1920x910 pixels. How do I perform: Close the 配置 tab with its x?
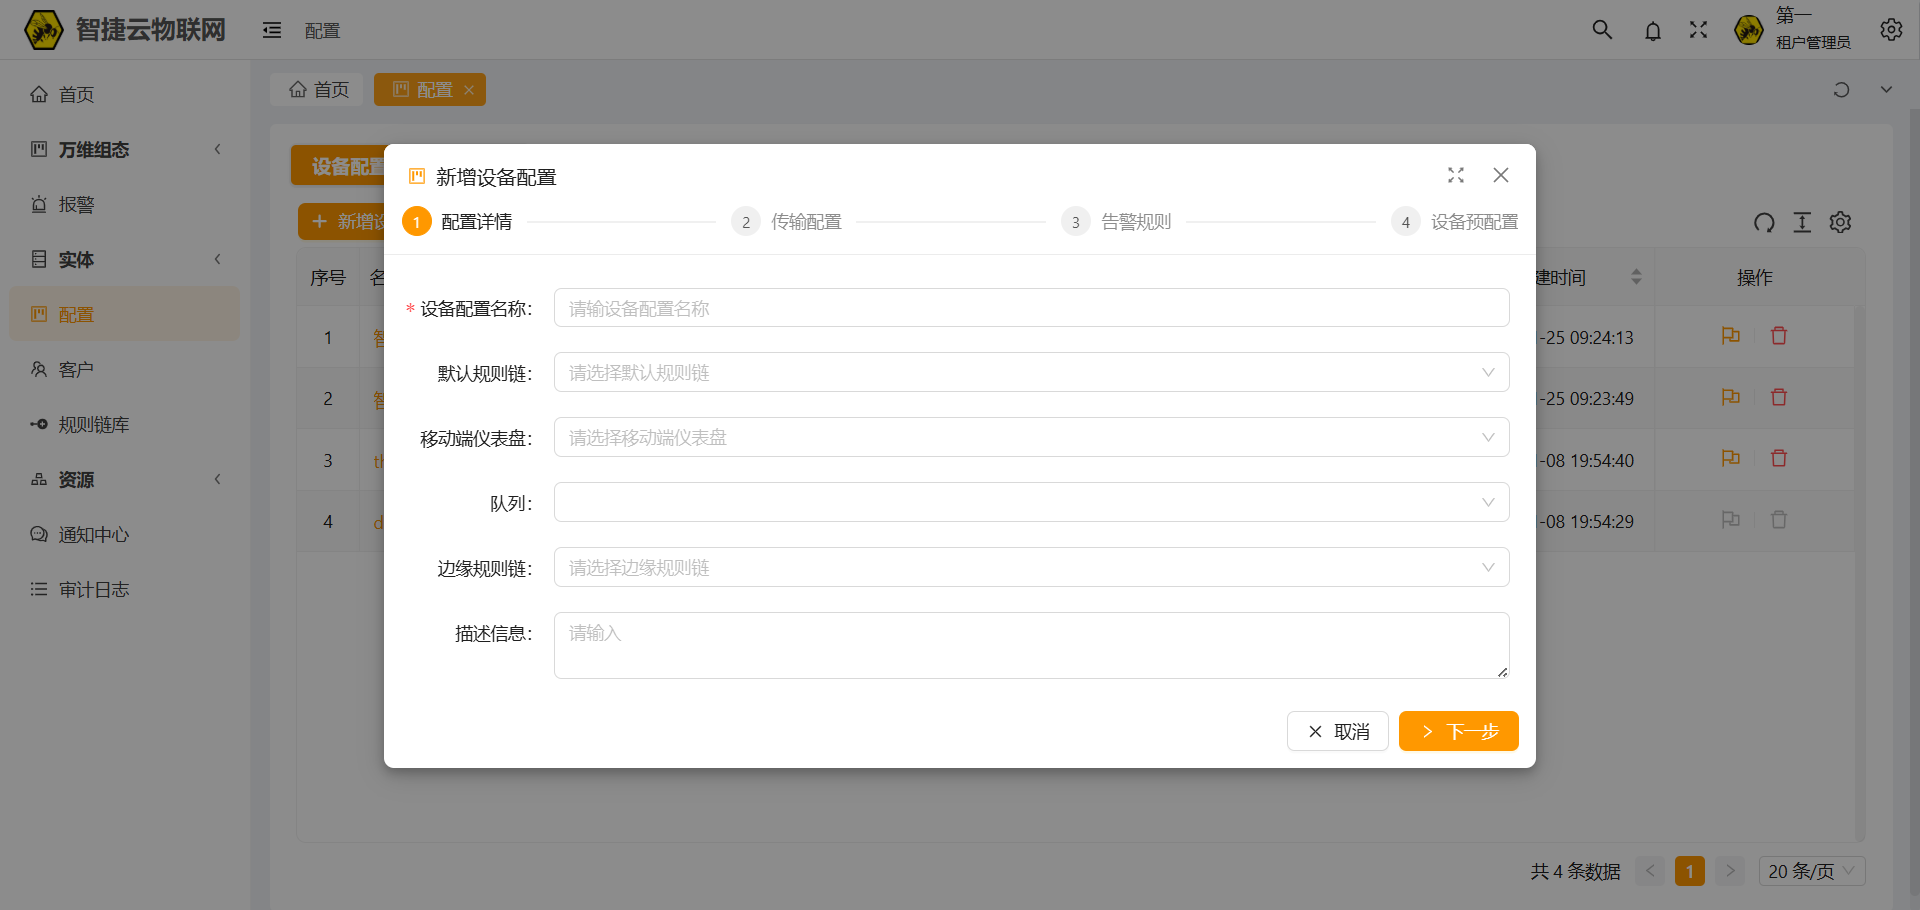(x=469, y=90)
